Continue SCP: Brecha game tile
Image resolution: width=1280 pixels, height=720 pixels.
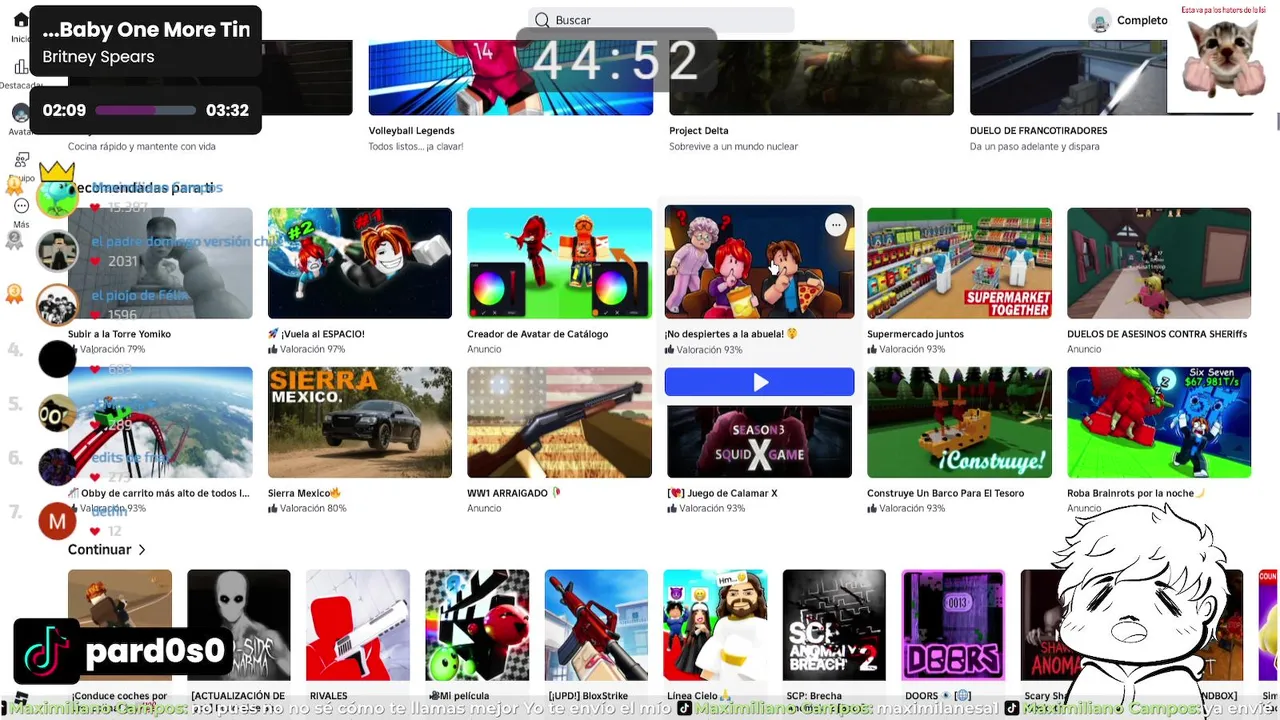coord(834,625)
